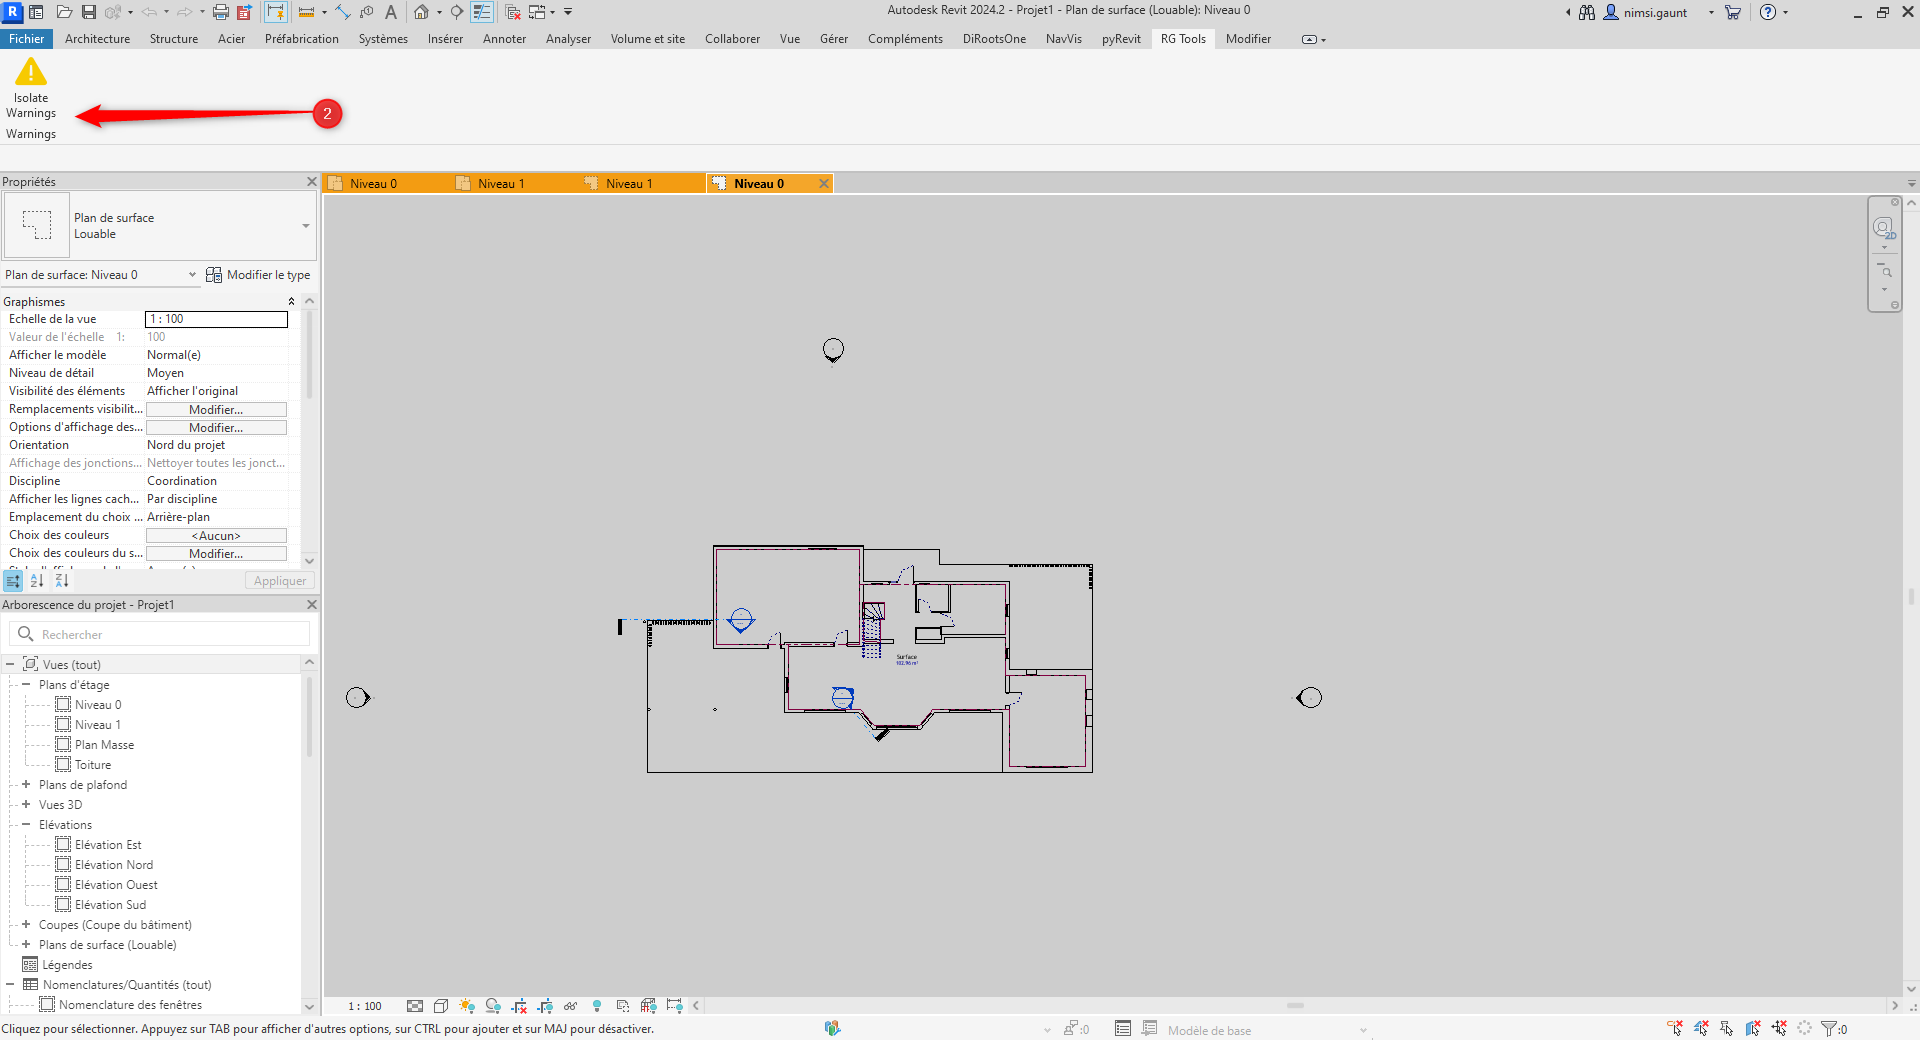Open the Plan de surface Louable type selector

coord(160,226)
